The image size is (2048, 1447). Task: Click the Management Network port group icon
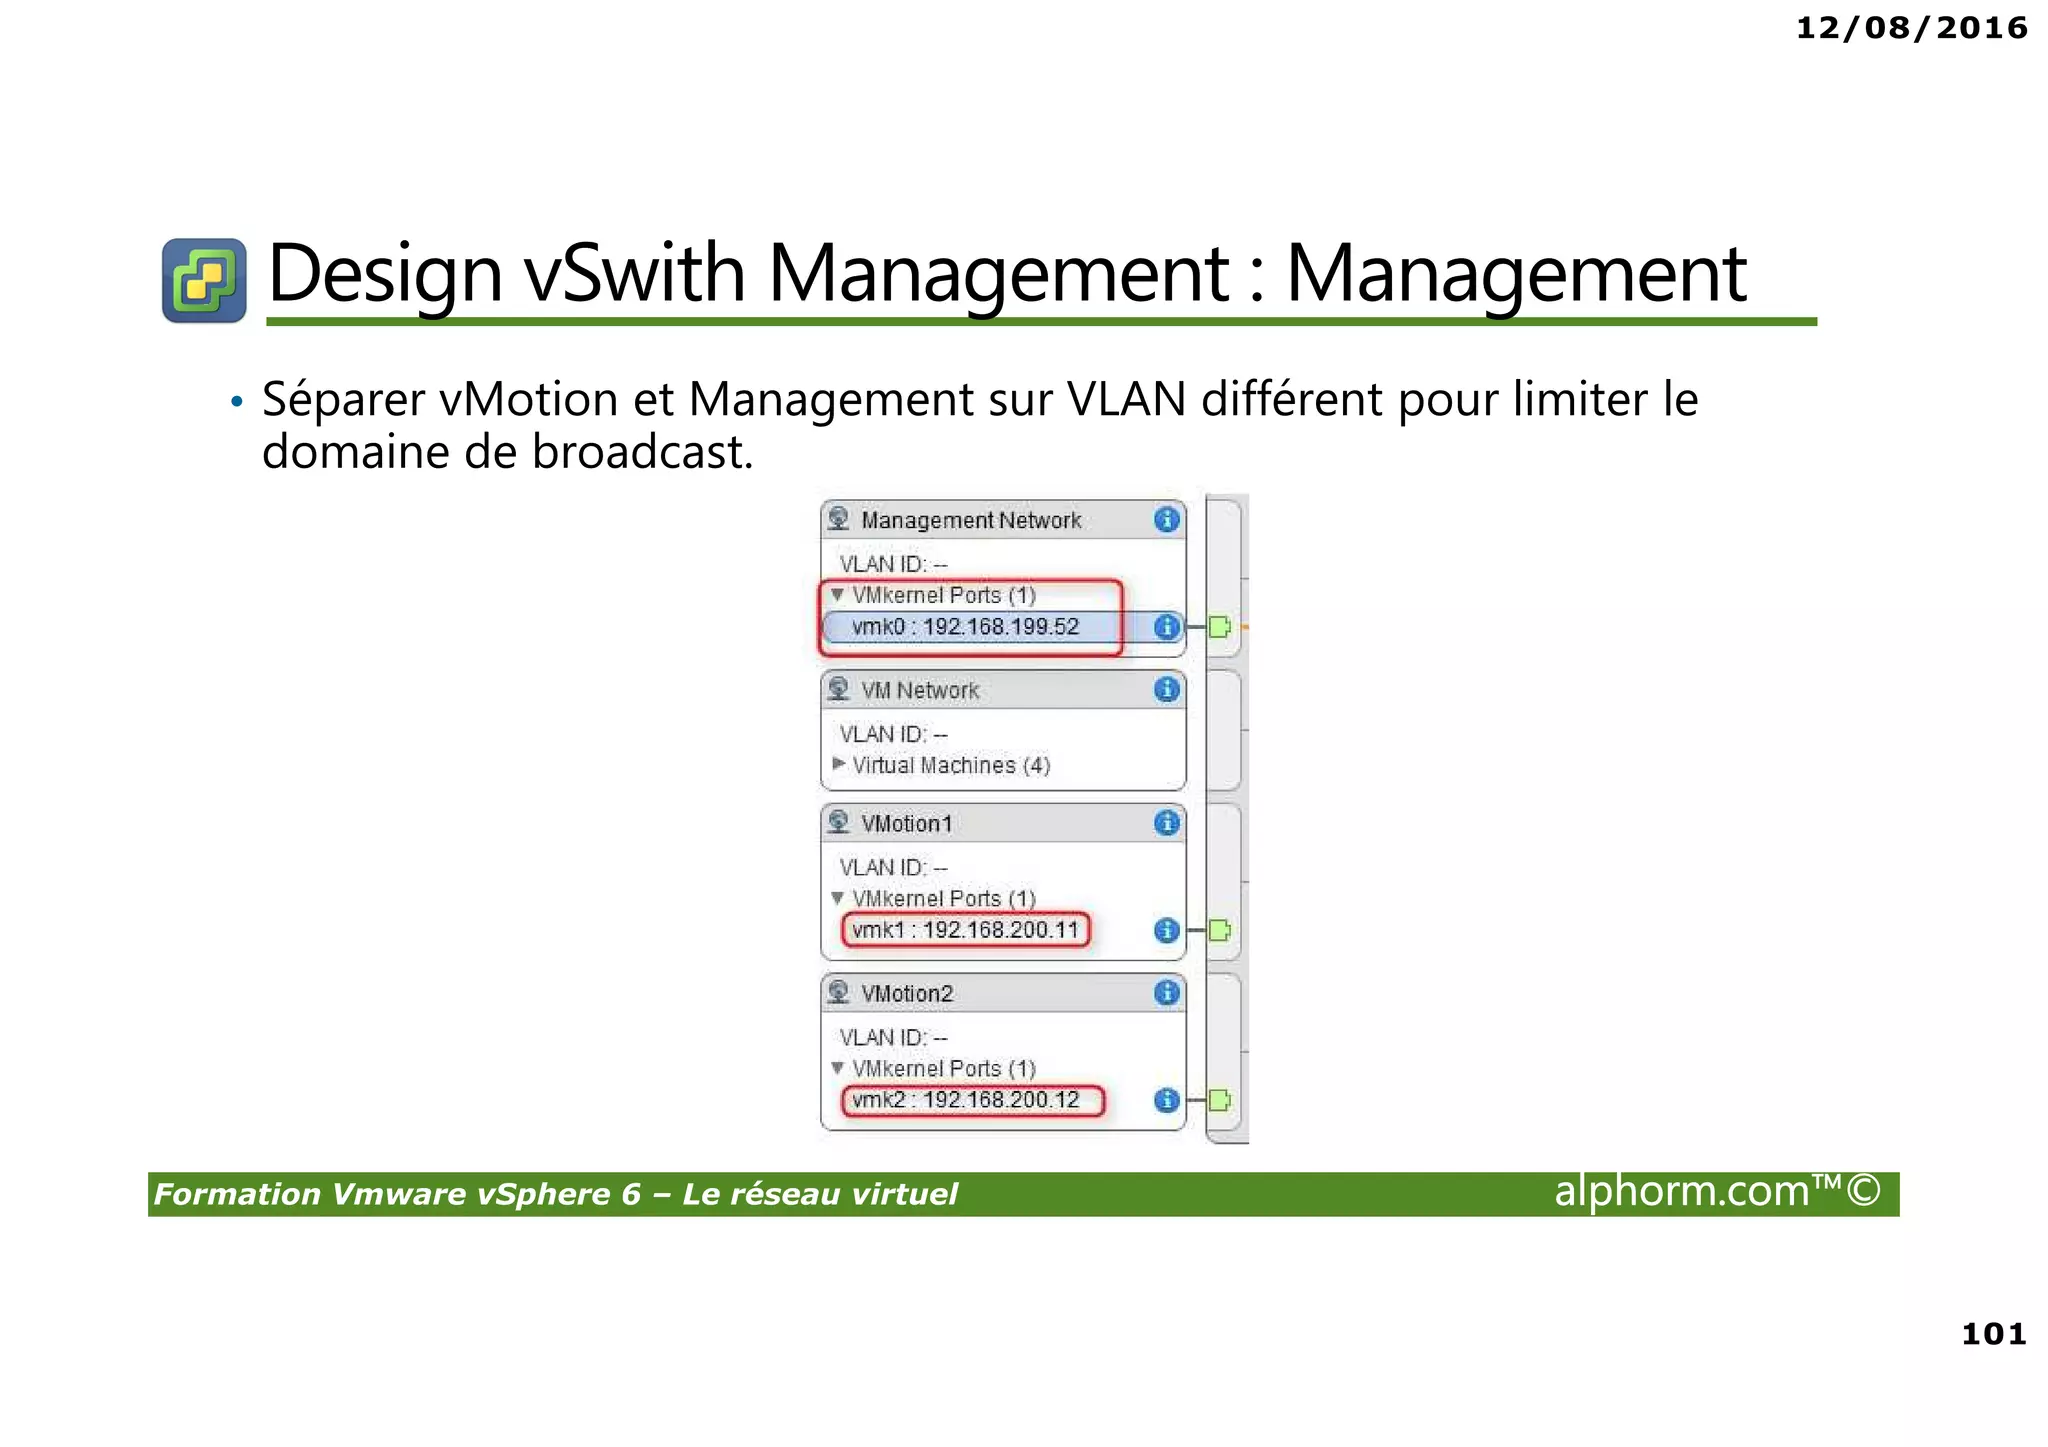[x=839, y=520]
